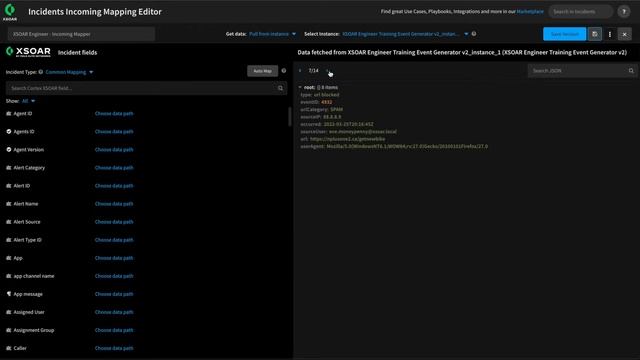Click the Assignment Group field icon
This screenshot has width=640, height=360.
point(9,330)
